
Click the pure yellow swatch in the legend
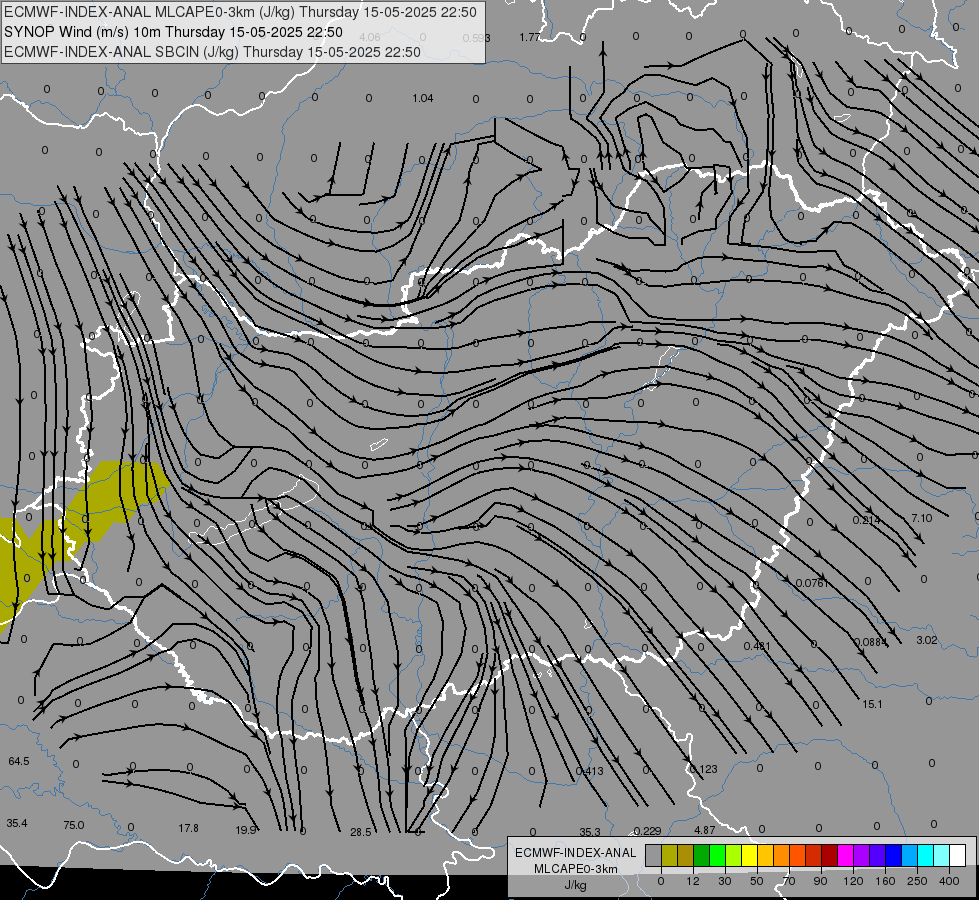[x=749, y=855]
